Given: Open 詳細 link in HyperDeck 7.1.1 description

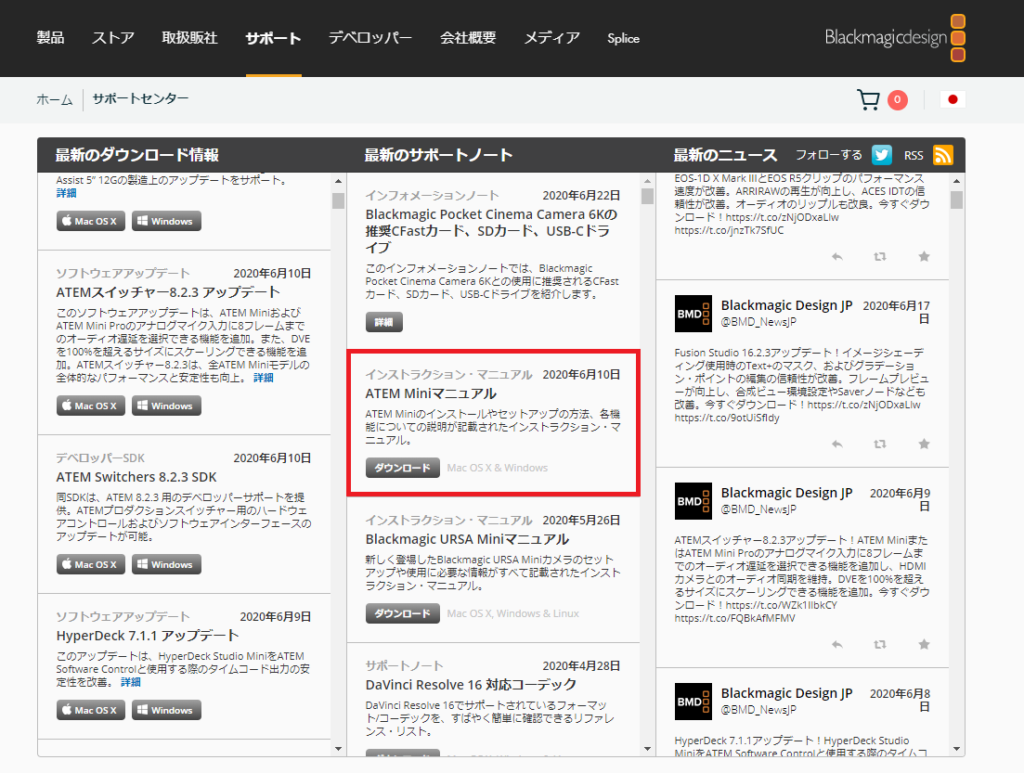Looking at the screenshot, I should pos(131,682).
